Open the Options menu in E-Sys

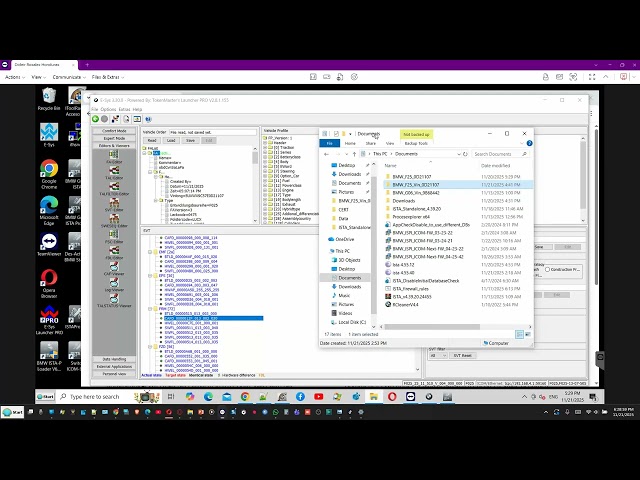(x=108, y=109)
